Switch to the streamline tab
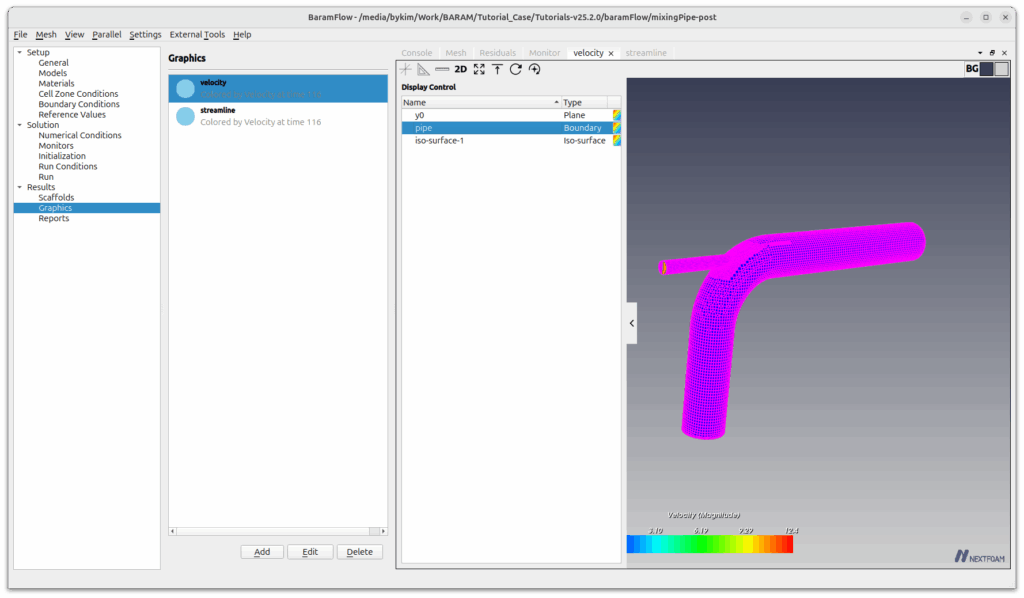This screenshot has height=598, width=1024. [x=646, y=53]
